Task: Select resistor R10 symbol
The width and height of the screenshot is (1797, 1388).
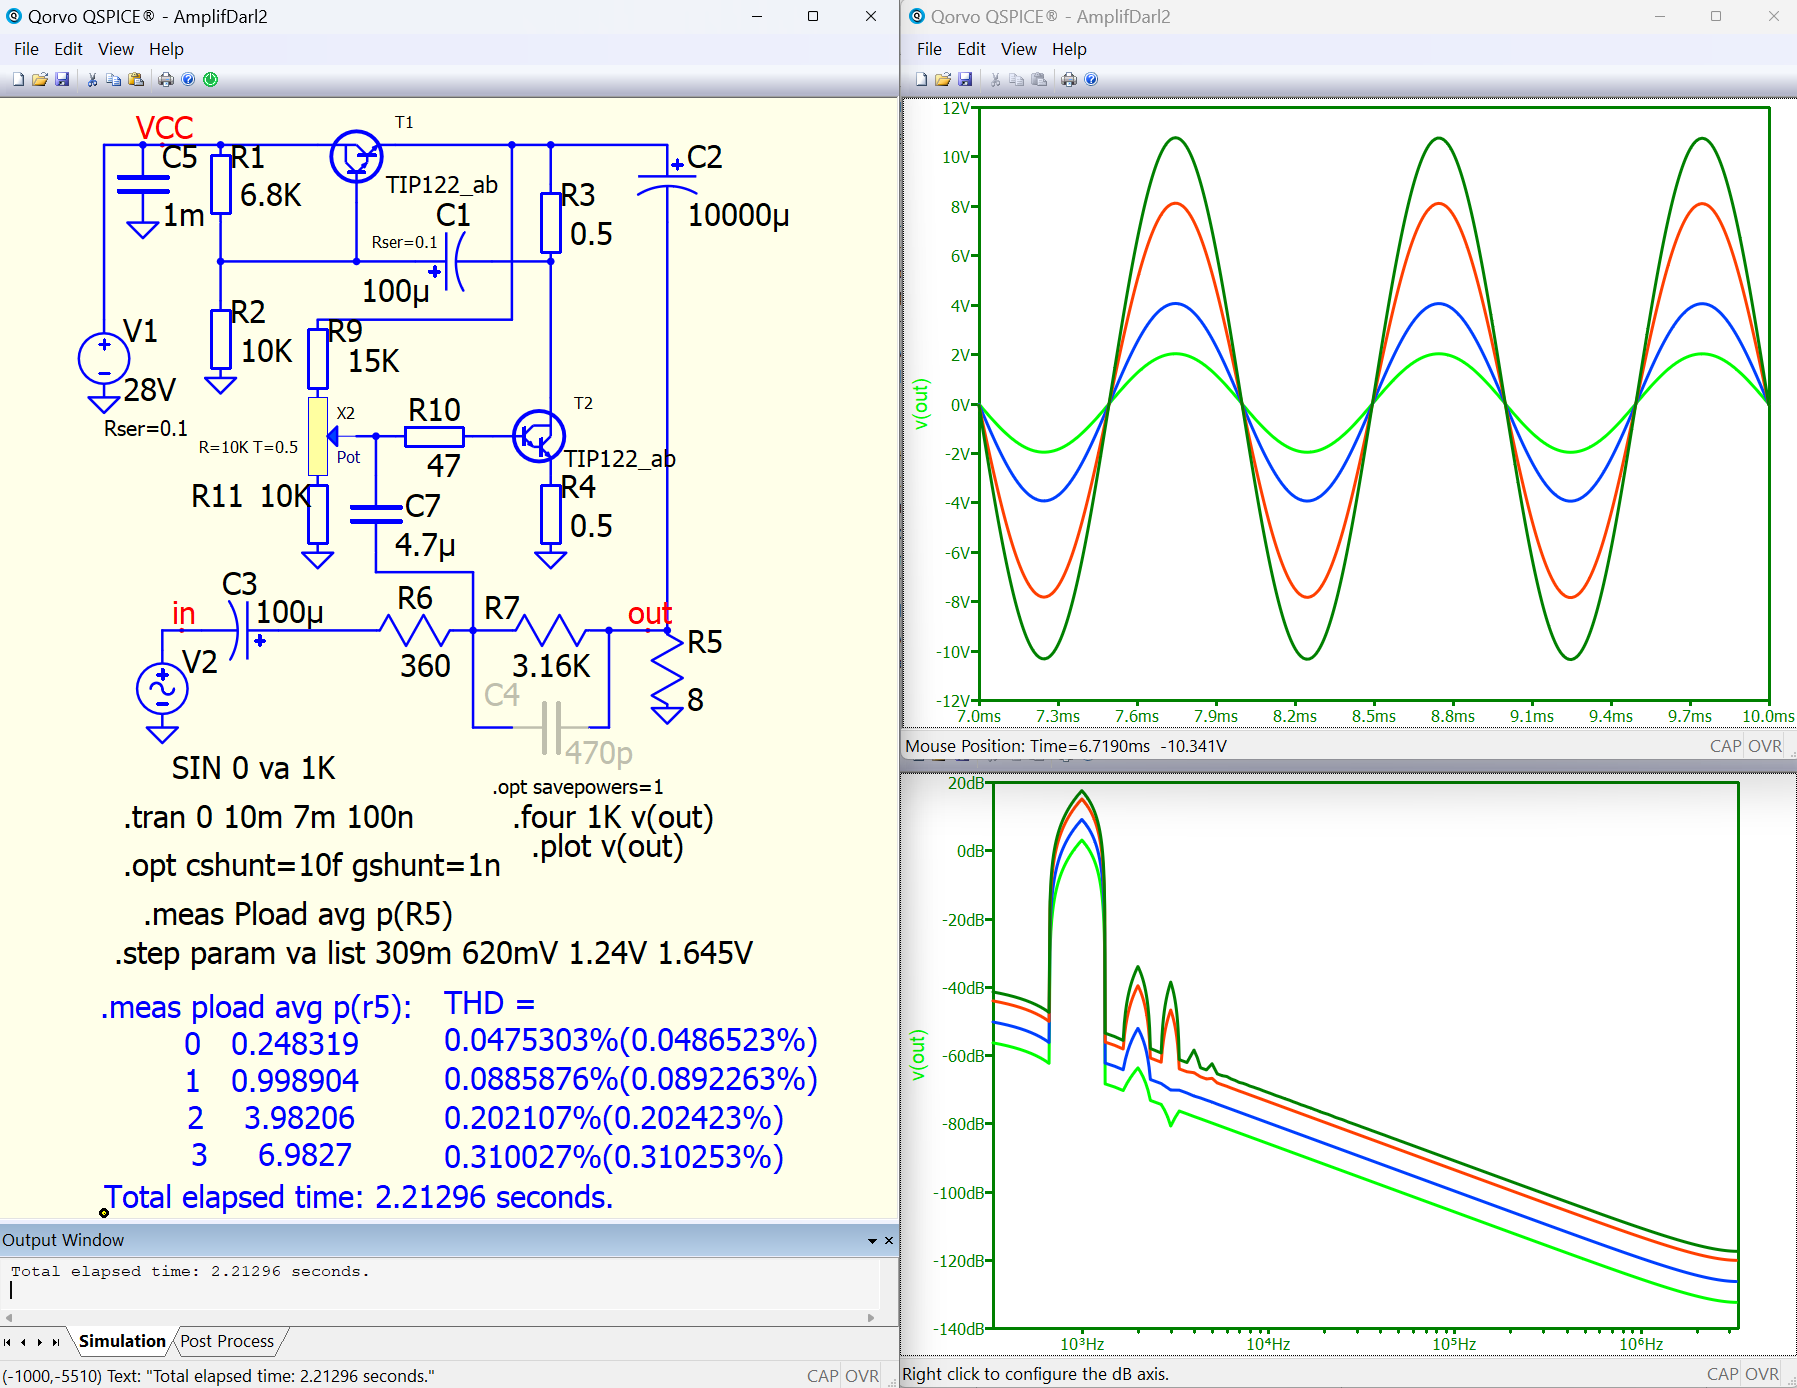Action: click(434, 436)
